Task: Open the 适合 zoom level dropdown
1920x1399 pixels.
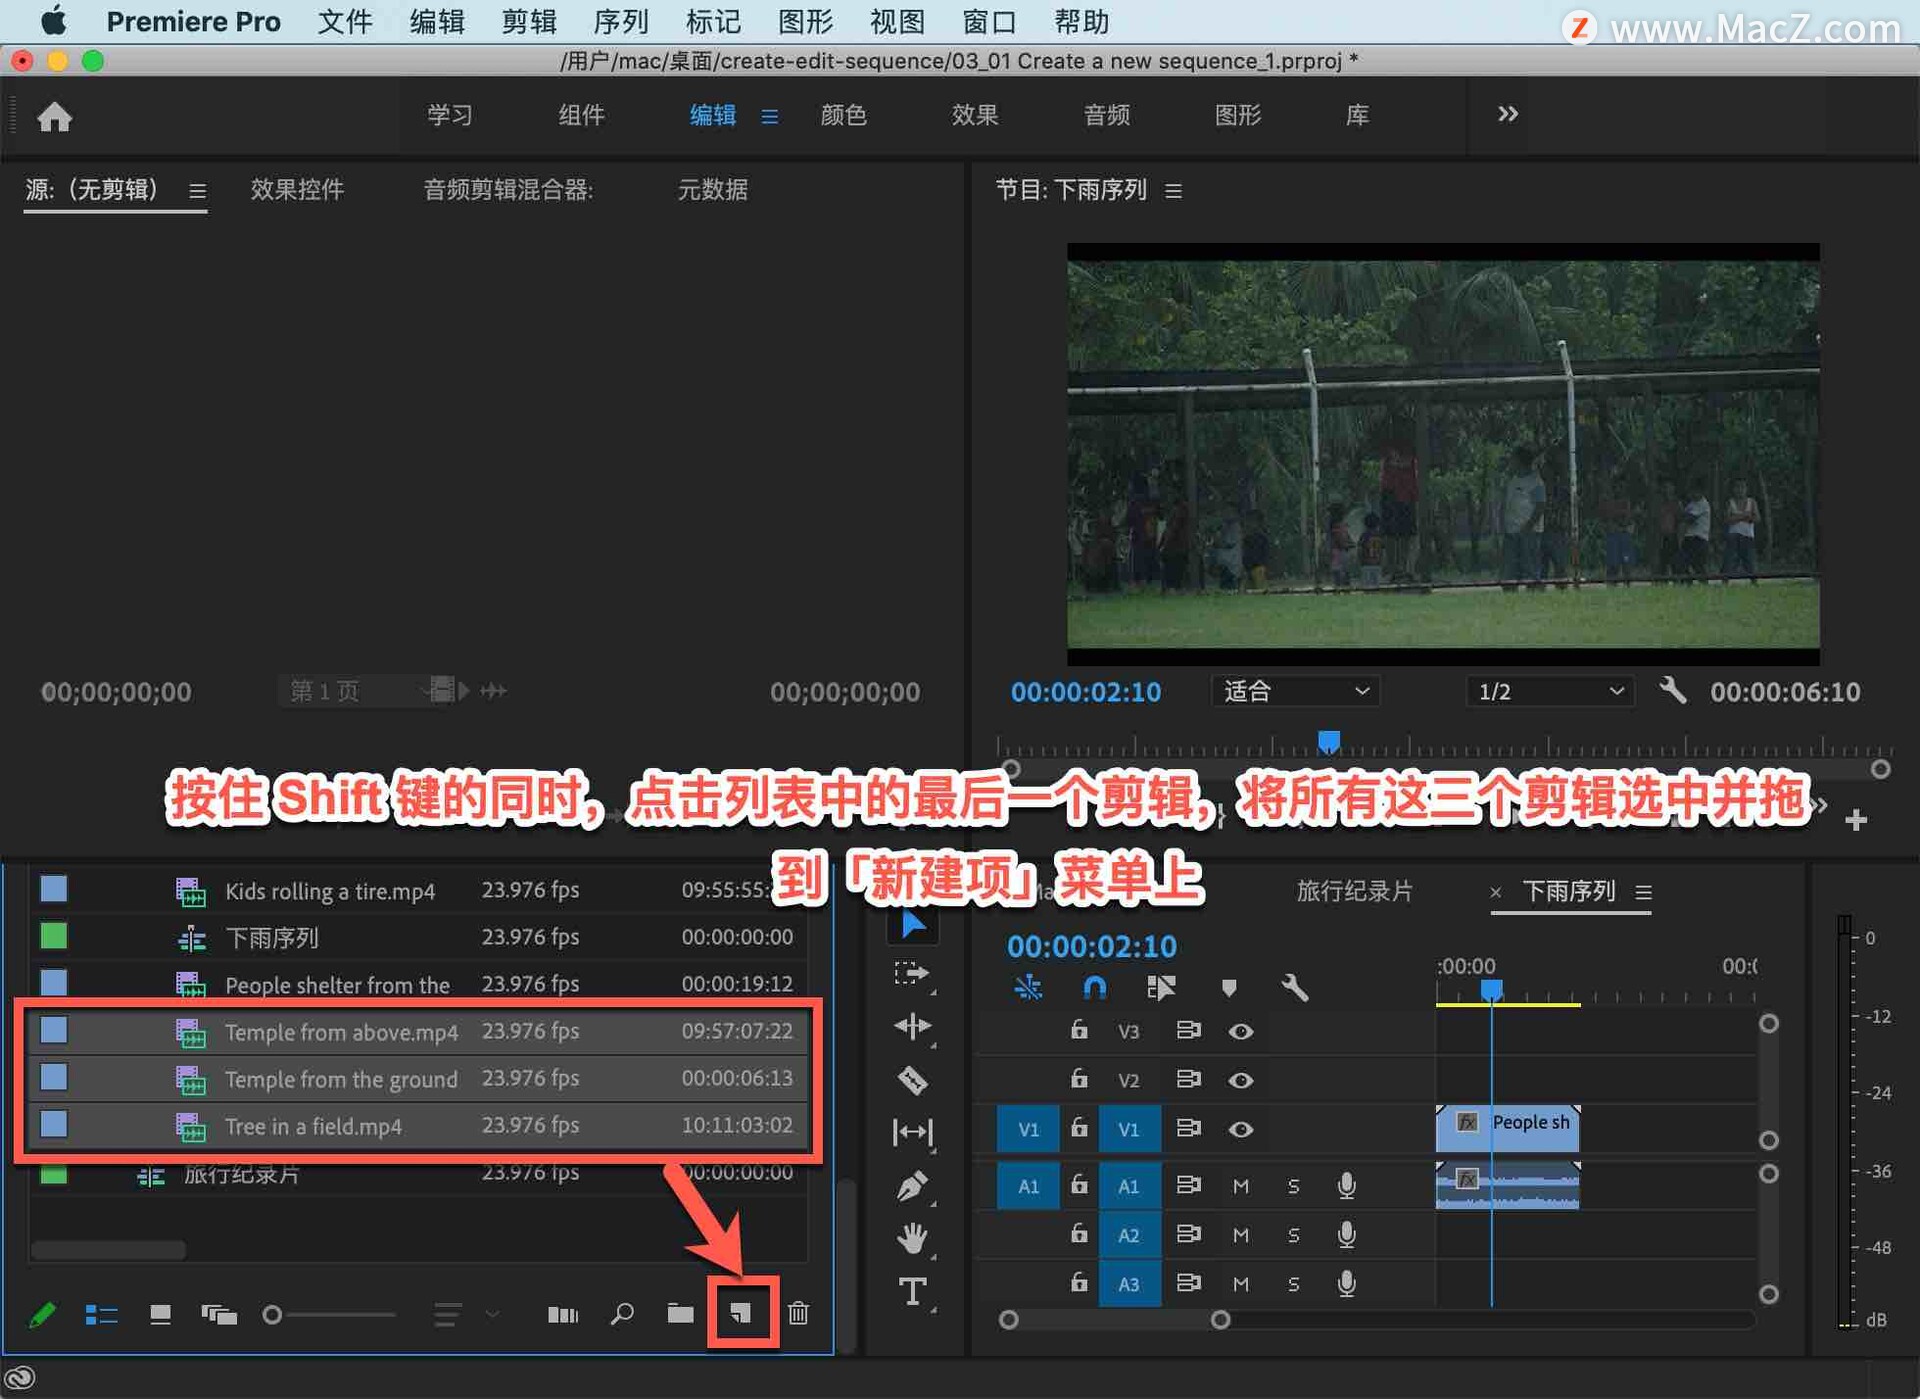Action: [x=1295, y=691]
